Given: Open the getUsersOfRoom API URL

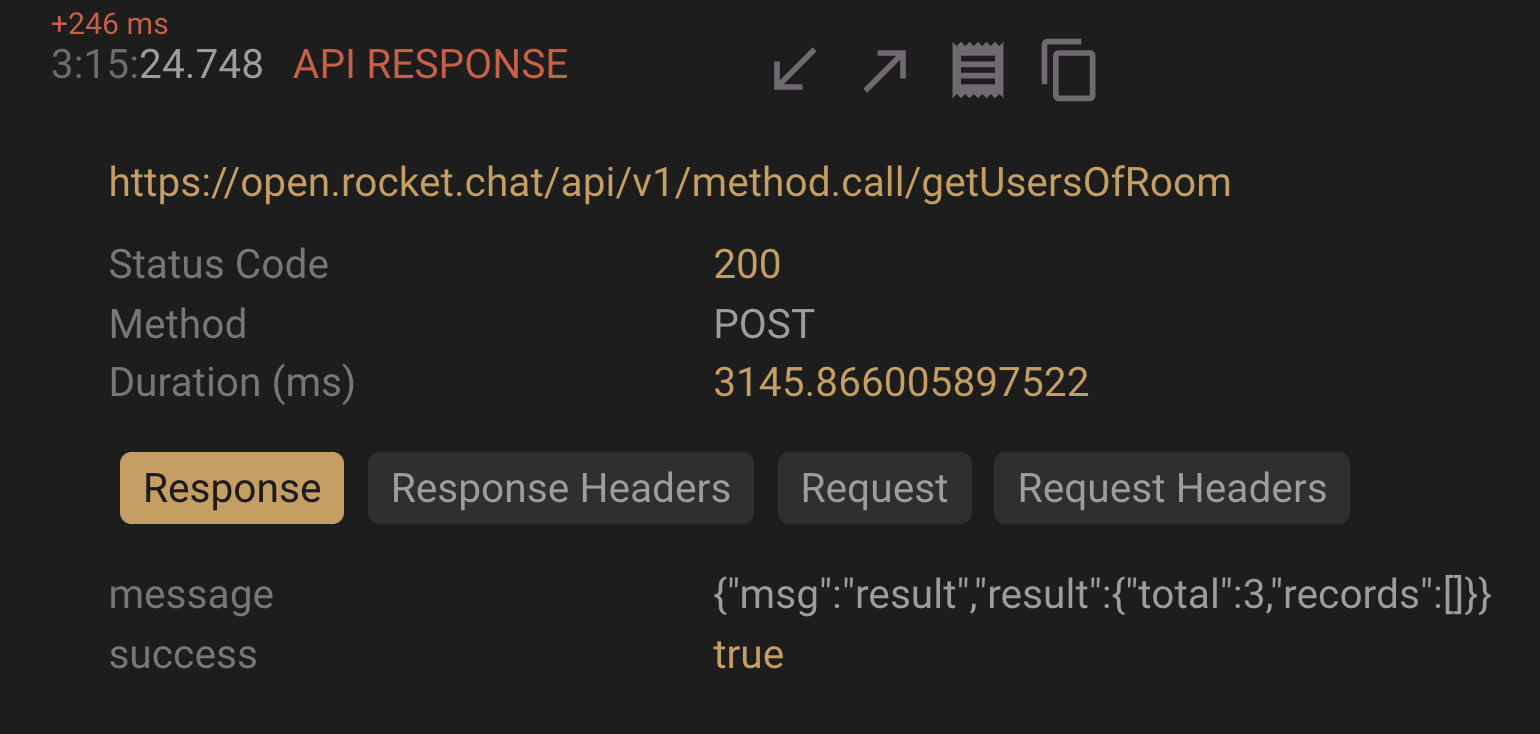Looking at the screenshot, I should tap(670, 182).
